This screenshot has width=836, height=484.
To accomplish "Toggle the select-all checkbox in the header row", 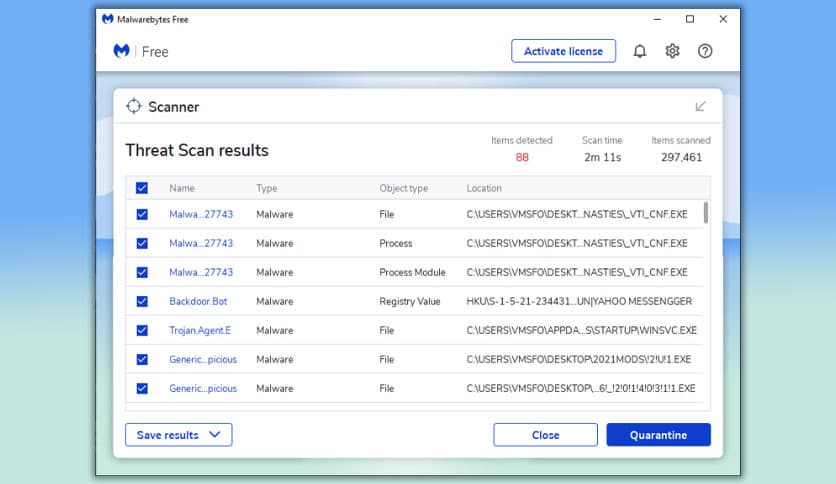I will click(142, 188).
